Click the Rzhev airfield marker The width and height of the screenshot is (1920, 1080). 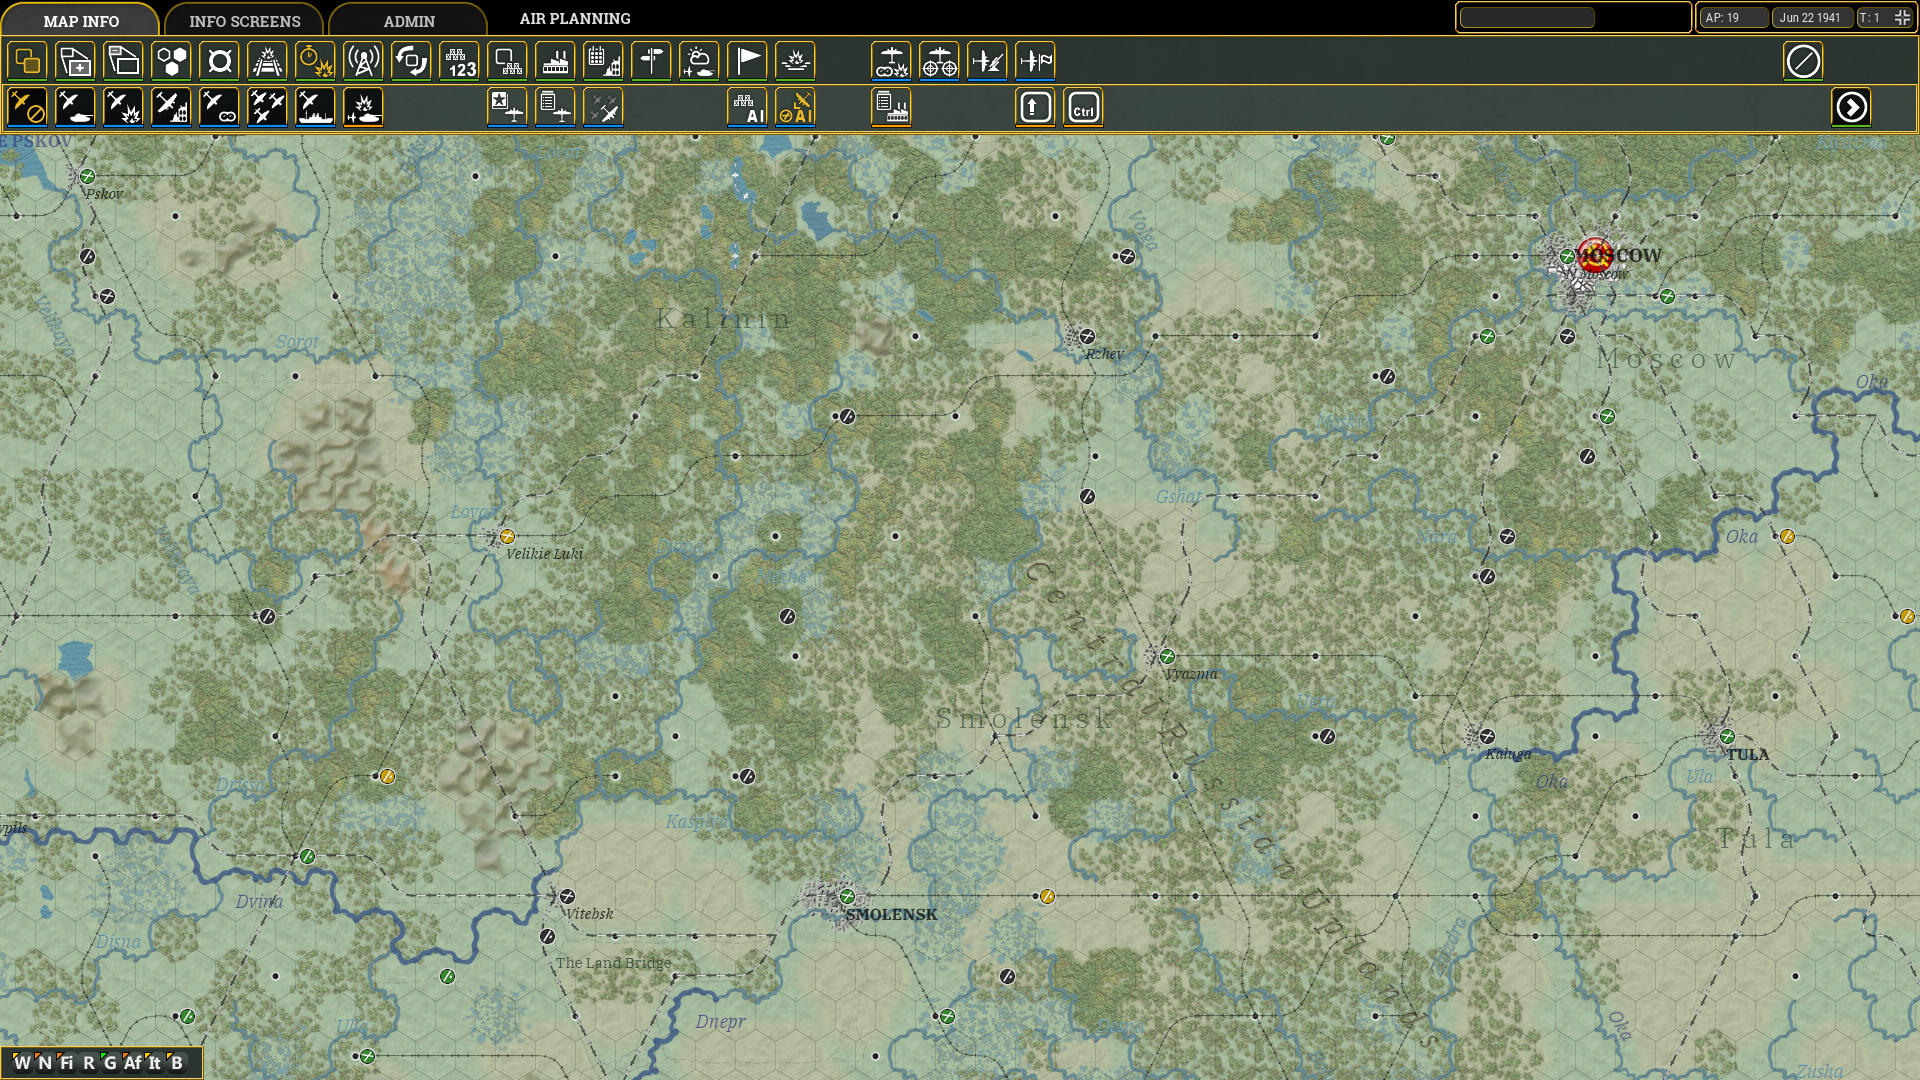[x=1087, y=336]
